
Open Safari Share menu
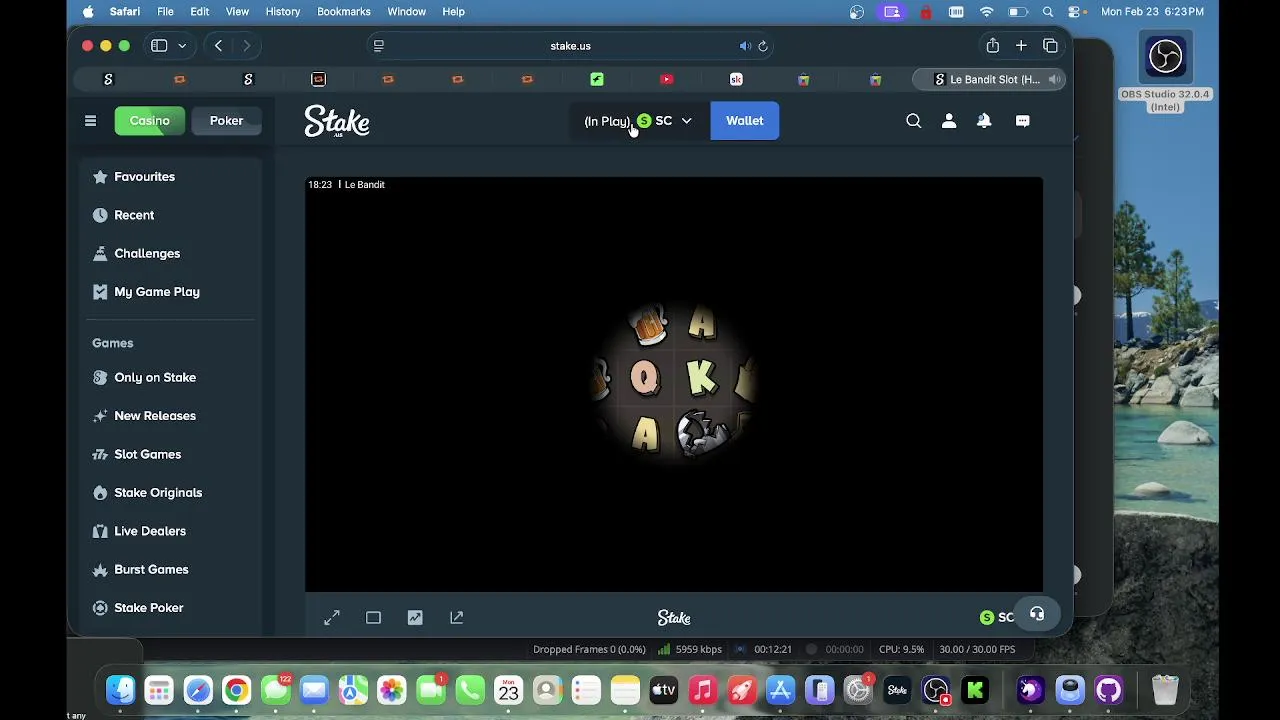(992, 46)
